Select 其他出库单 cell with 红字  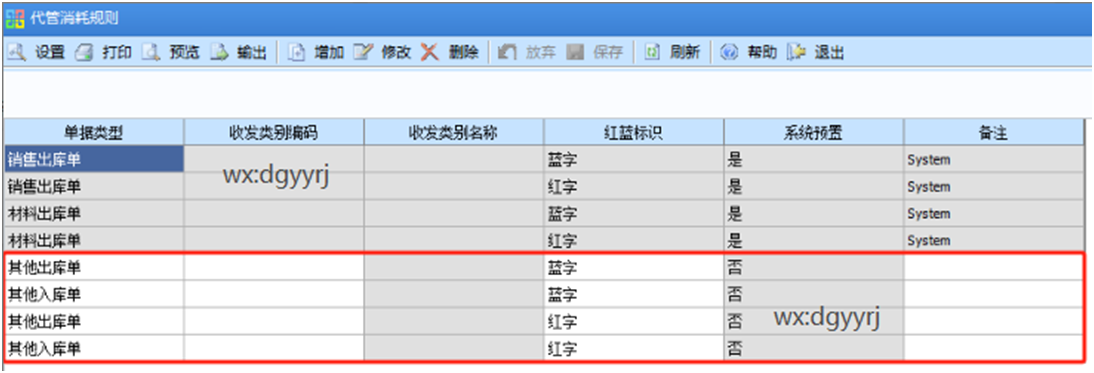tap(93, 321)
